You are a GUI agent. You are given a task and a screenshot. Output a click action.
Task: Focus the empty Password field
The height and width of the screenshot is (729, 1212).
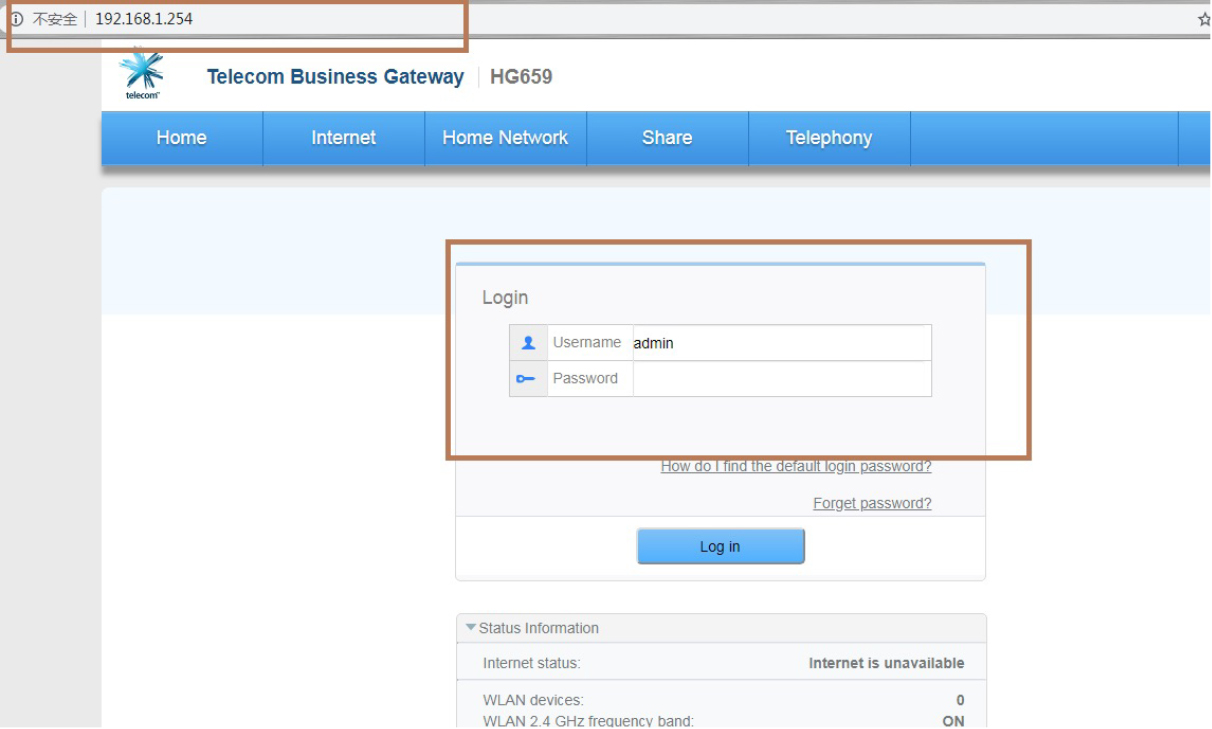(x=782, y=379)
